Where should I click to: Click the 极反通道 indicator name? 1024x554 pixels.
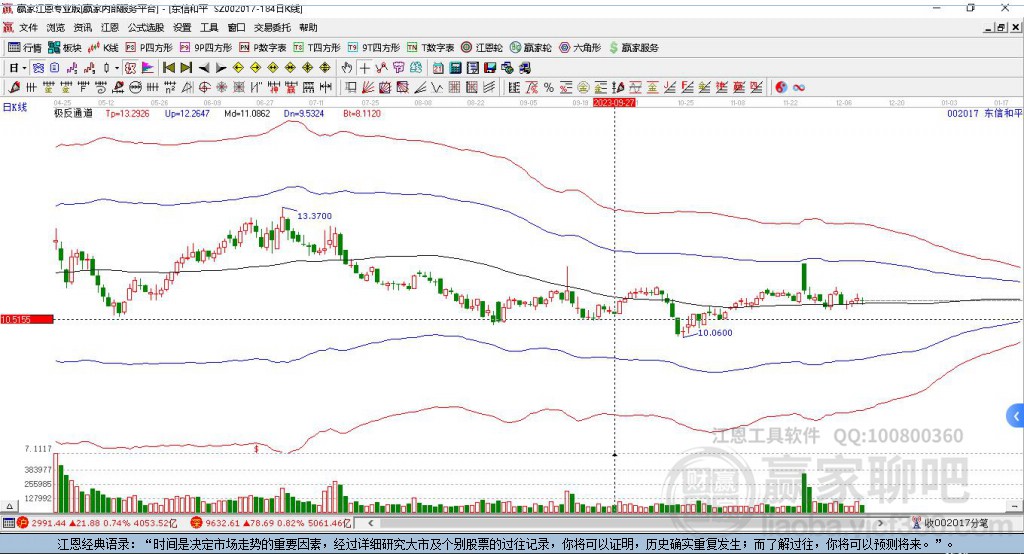(73, 113)
